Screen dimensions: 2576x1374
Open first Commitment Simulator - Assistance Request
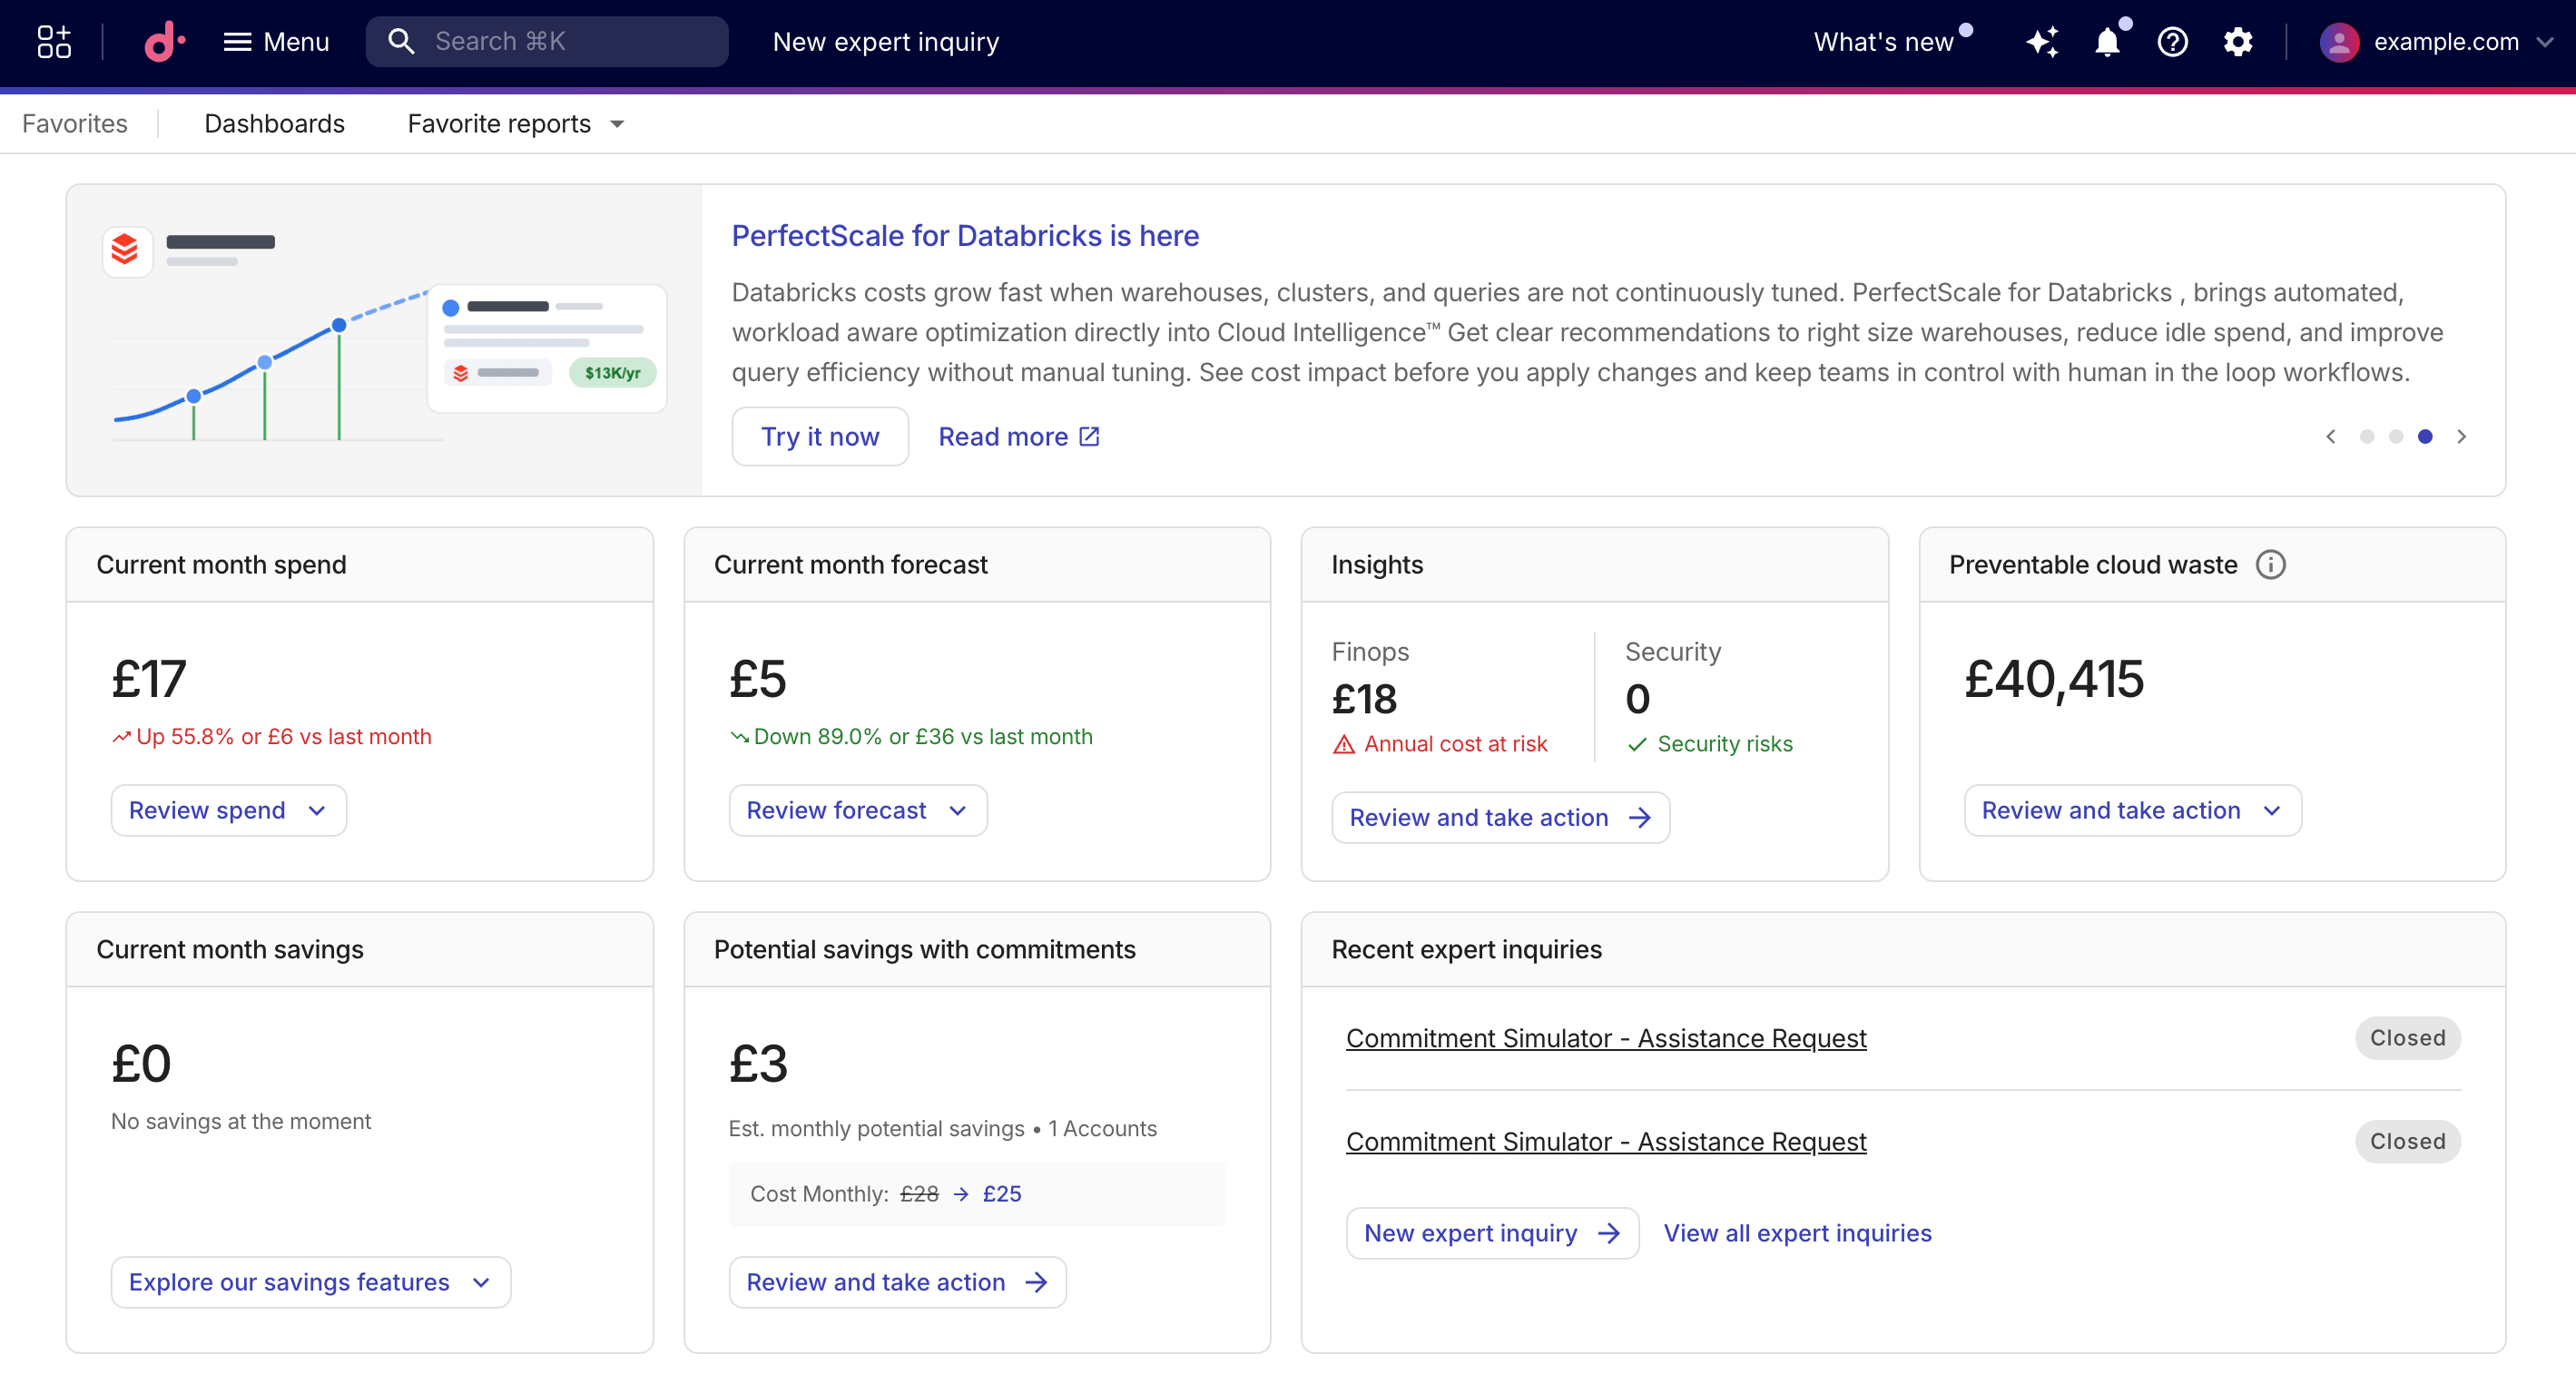(1606, 1038)
